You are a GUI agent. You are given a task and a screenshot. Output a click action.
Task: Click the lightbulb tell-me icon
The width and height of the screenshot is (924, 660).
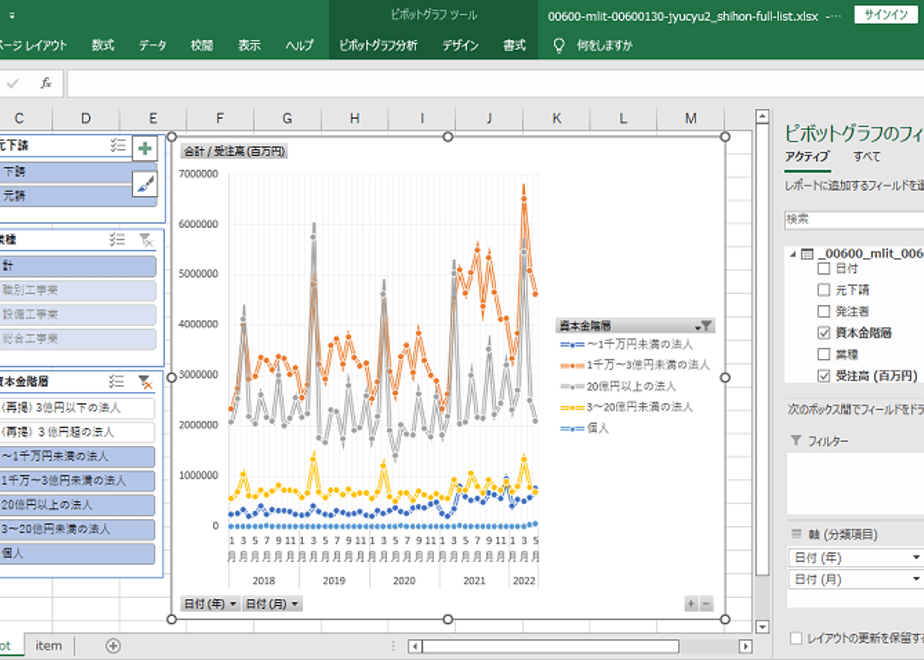[x=559, y=45]
